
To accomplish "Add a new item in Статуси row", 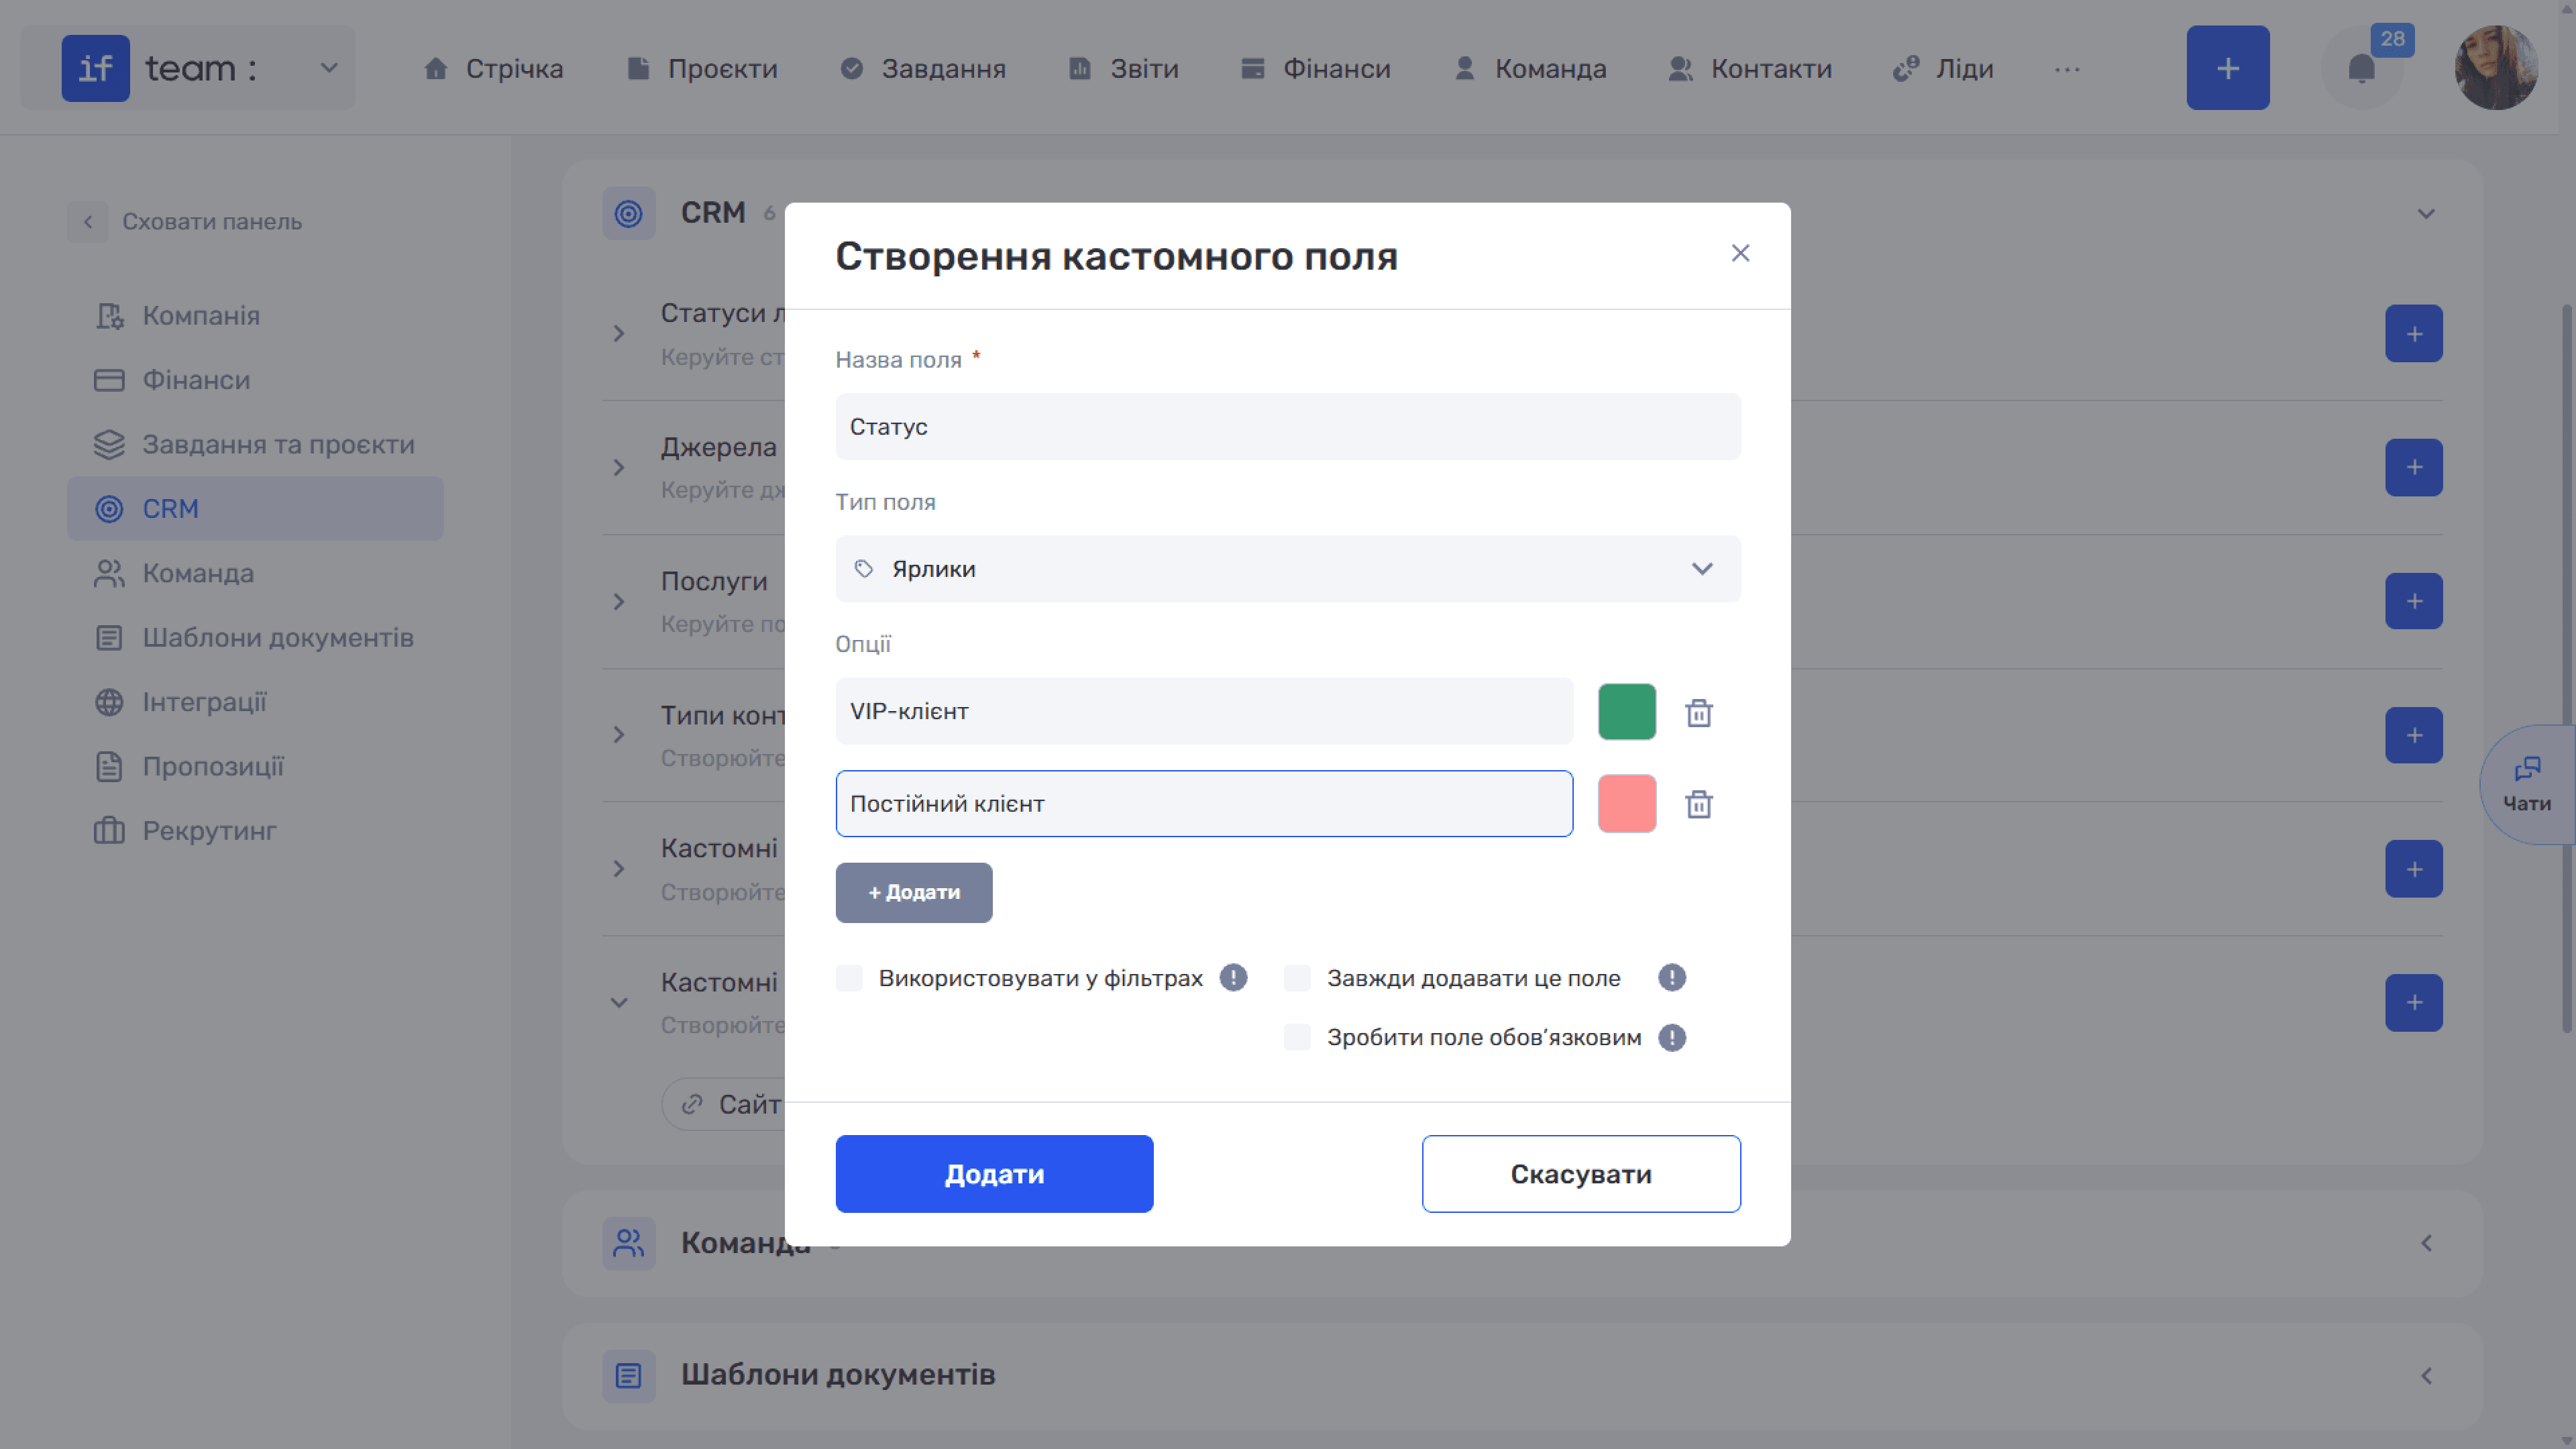I will [2414, 334].
